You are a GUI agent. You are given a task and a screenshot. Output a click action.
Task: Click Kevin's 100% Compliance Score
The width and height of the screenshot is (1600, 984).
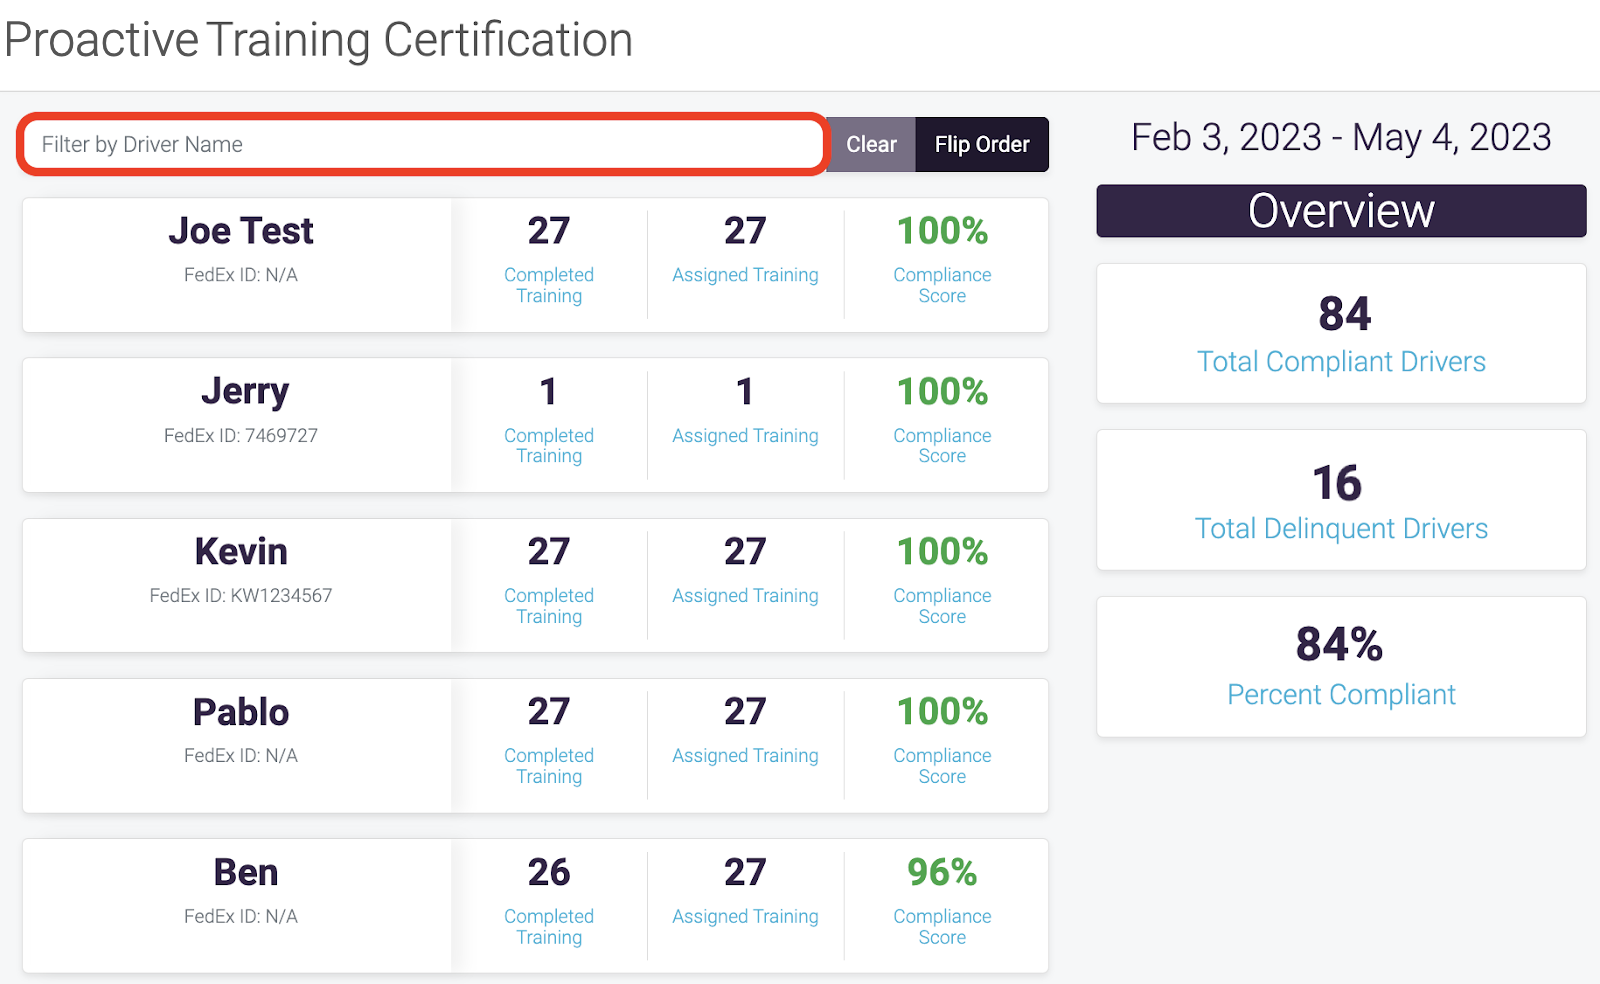coord(942,551)
